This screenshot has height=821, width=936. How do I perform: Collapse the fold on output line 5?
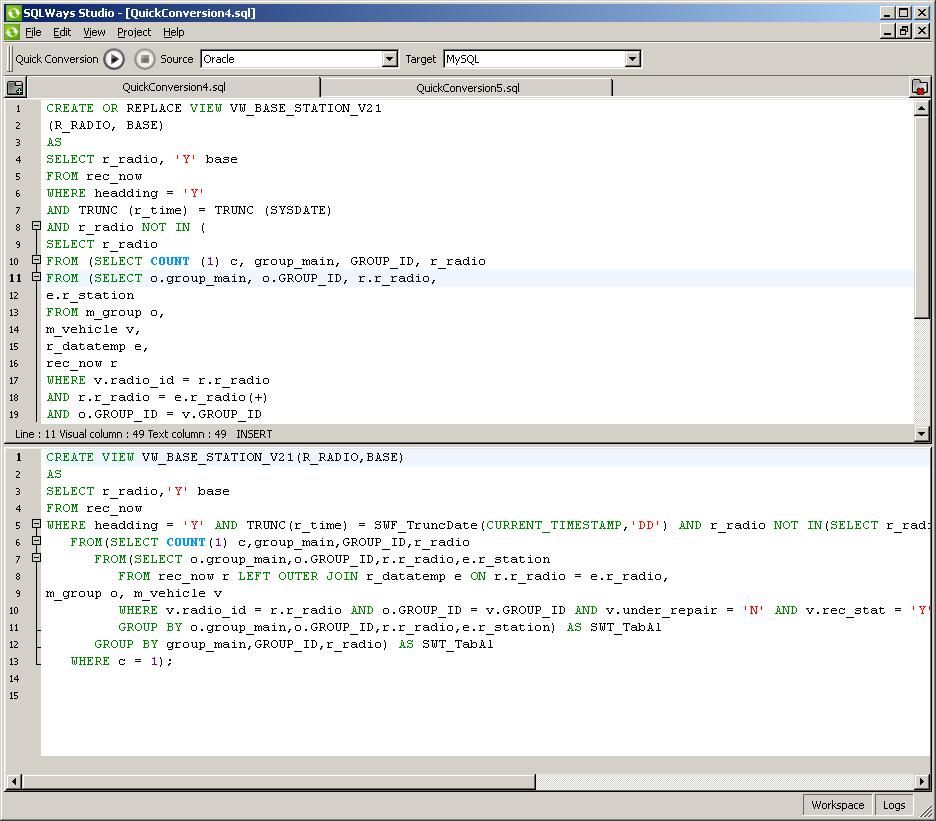coord(36,524)
